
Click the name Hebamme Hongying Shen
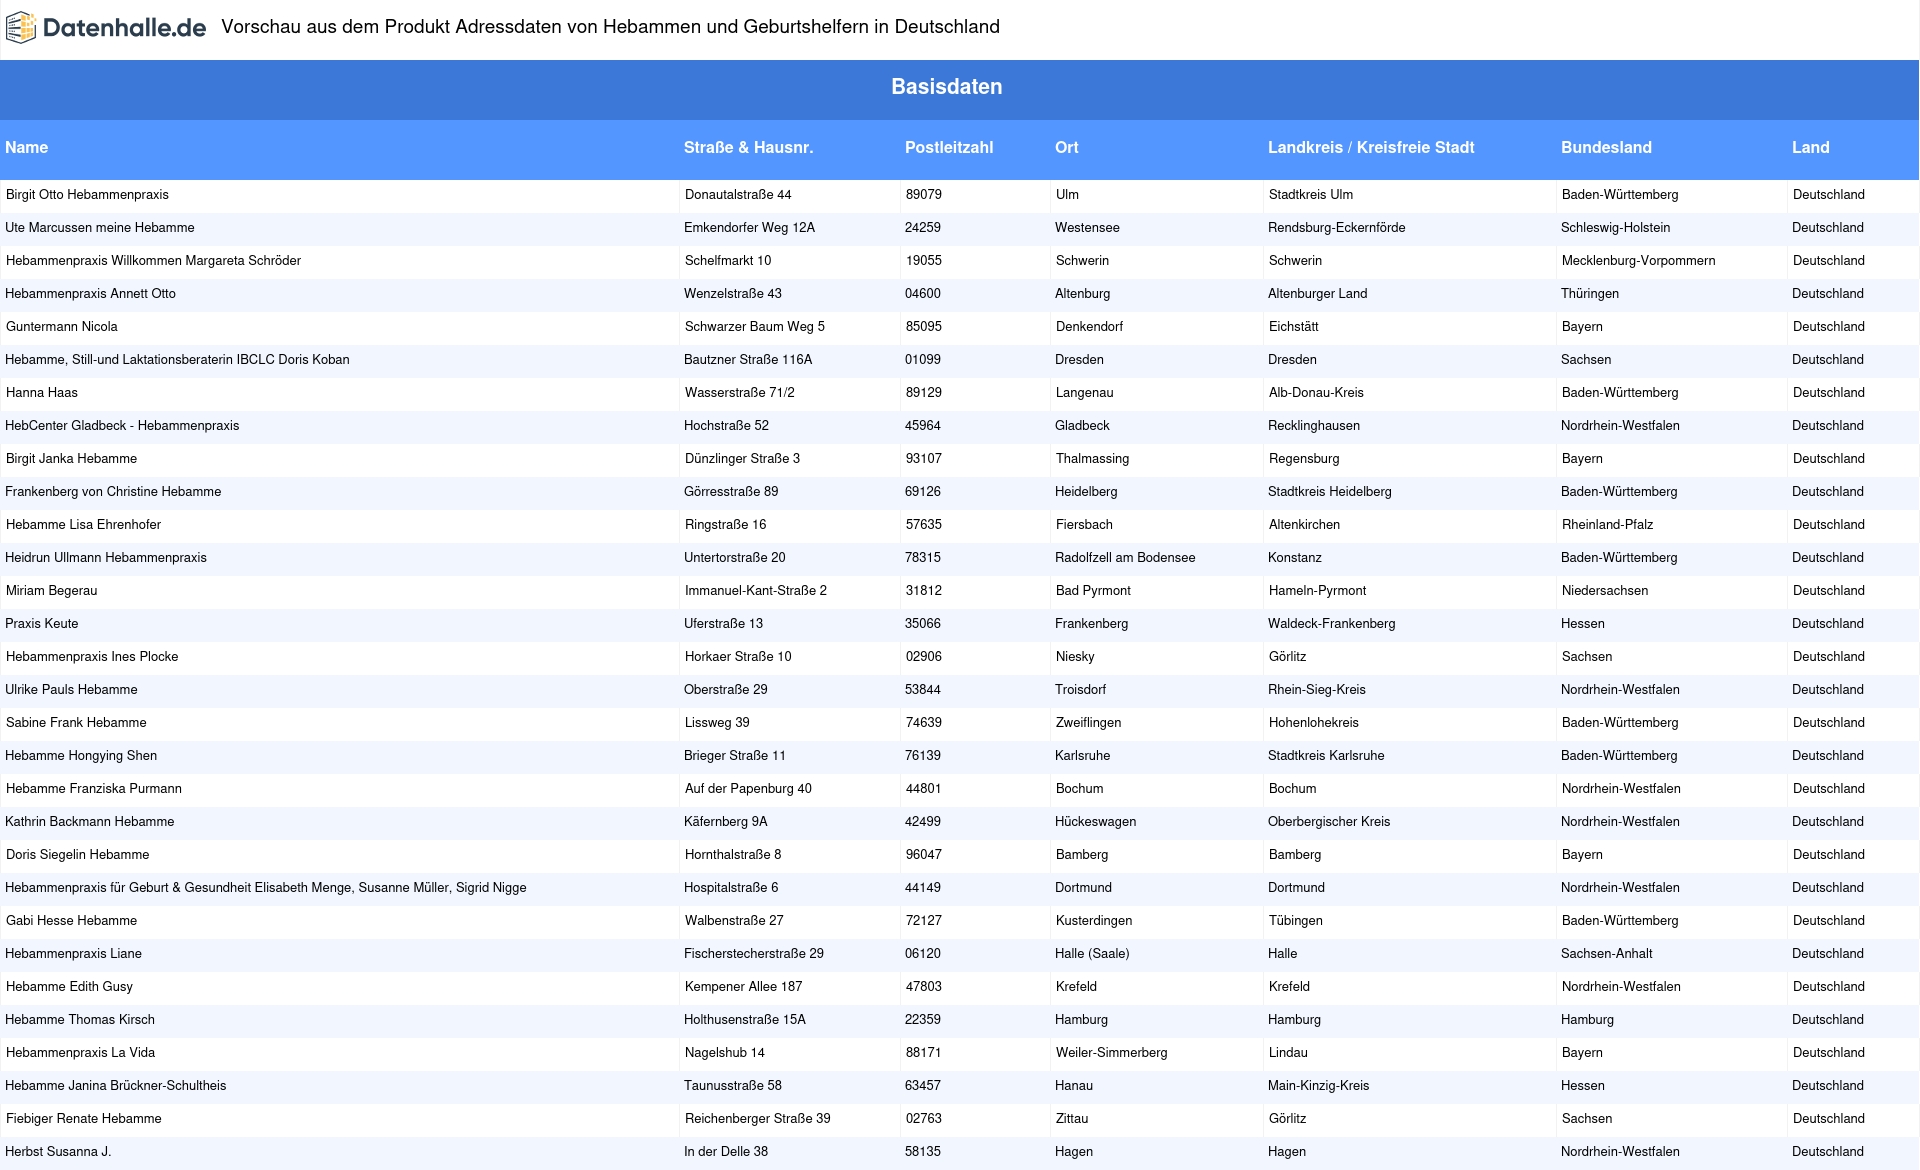click(x=81, y=756)
